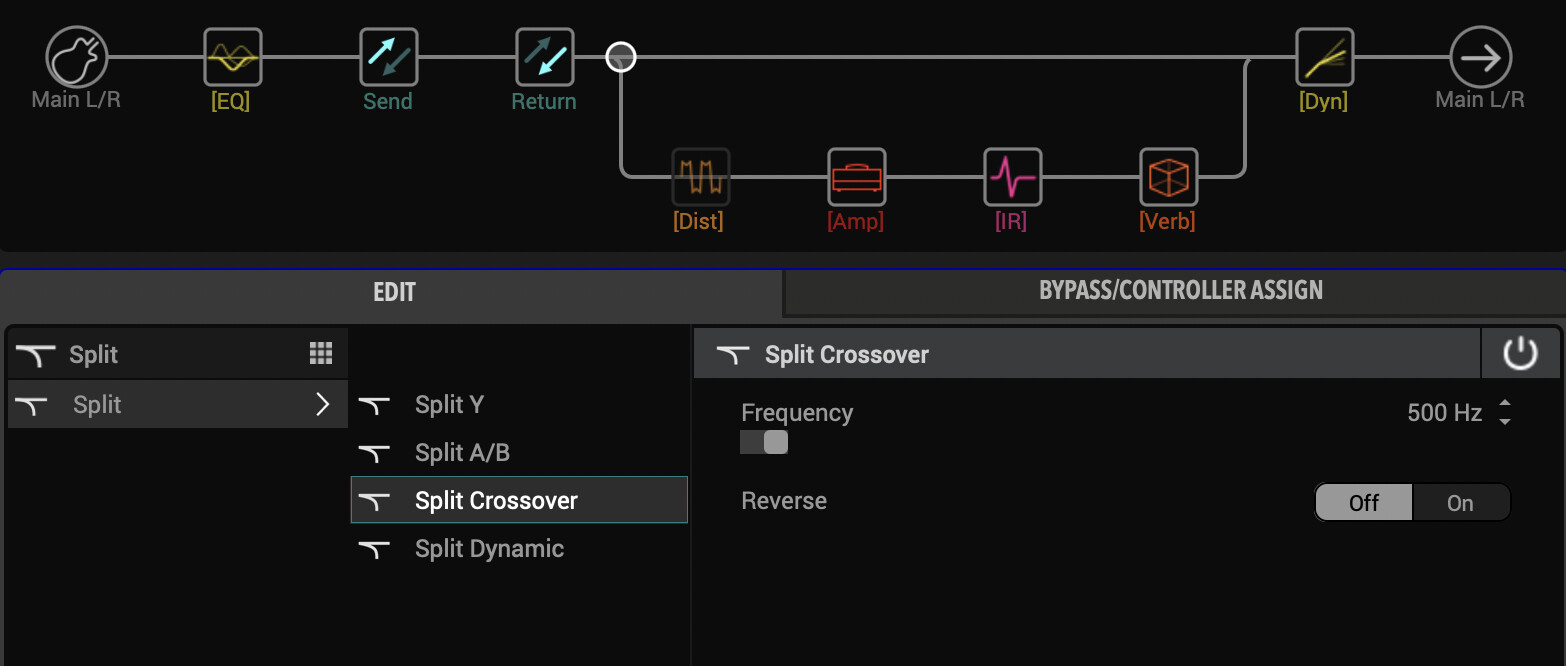
Task: Select the IR block icon
Action: (x=1012, y=177)
